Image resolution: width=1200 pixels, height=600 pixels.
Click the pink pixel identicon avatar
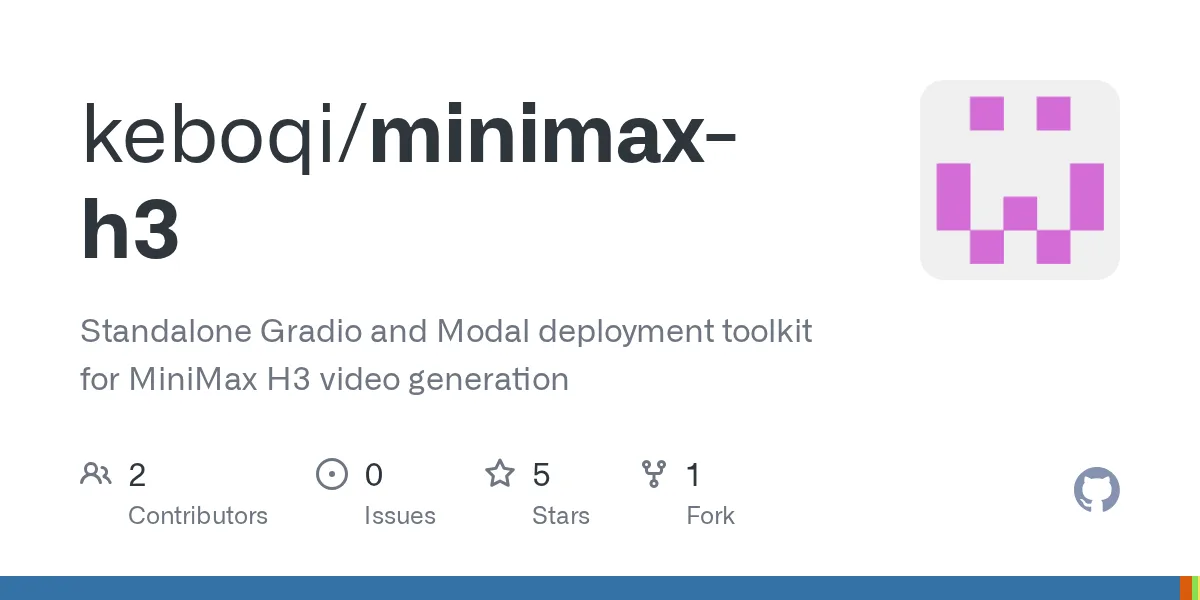1020,180
